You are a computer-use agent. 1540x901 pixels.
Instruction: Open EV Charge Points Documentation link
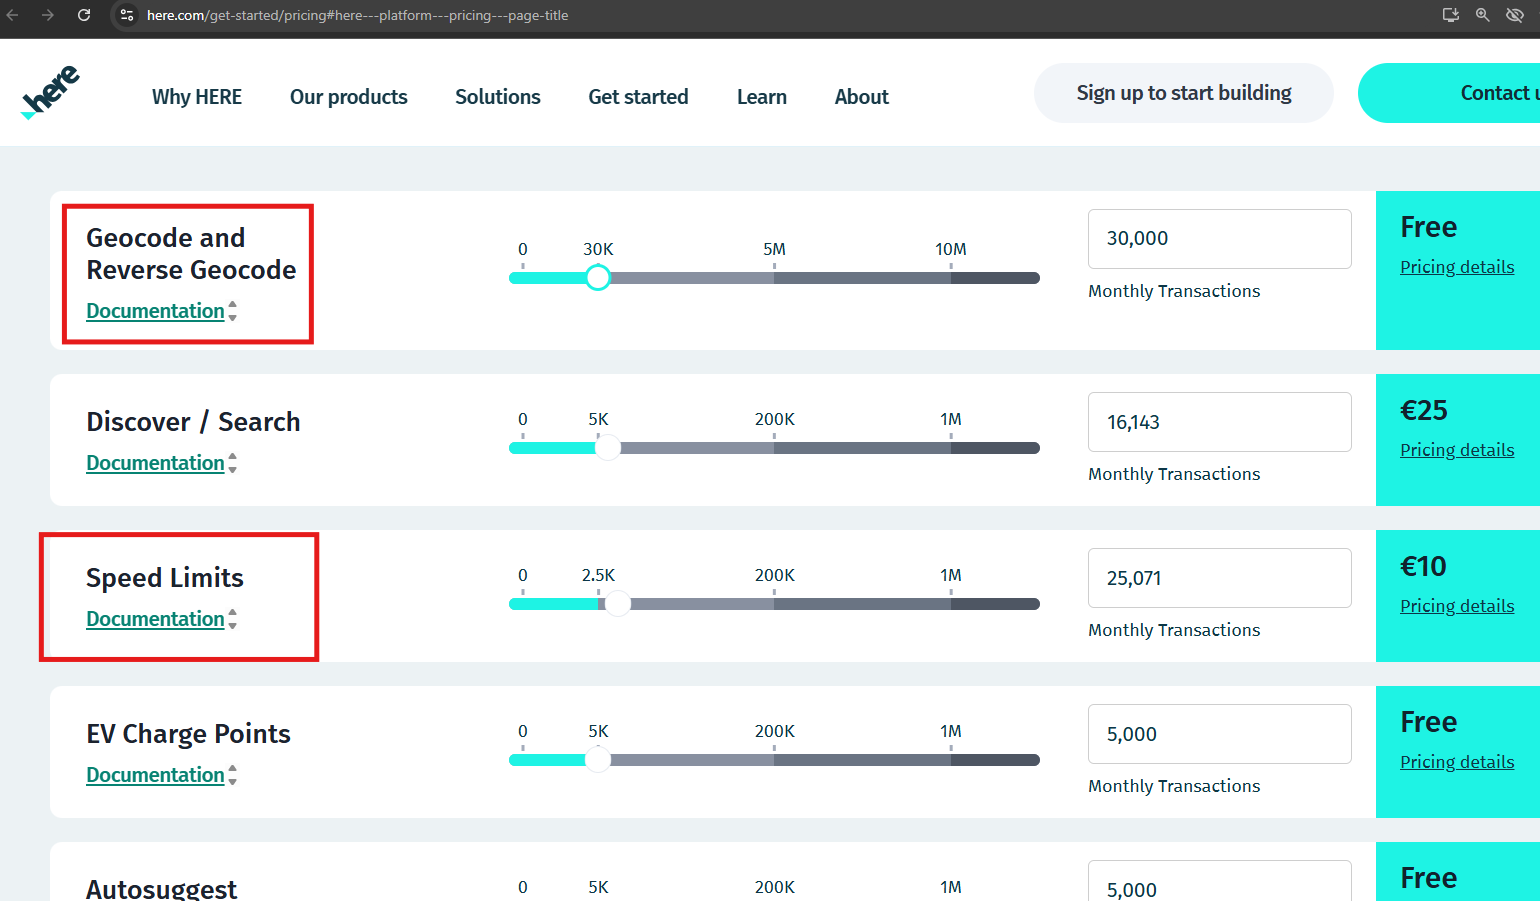coord(155,775)
